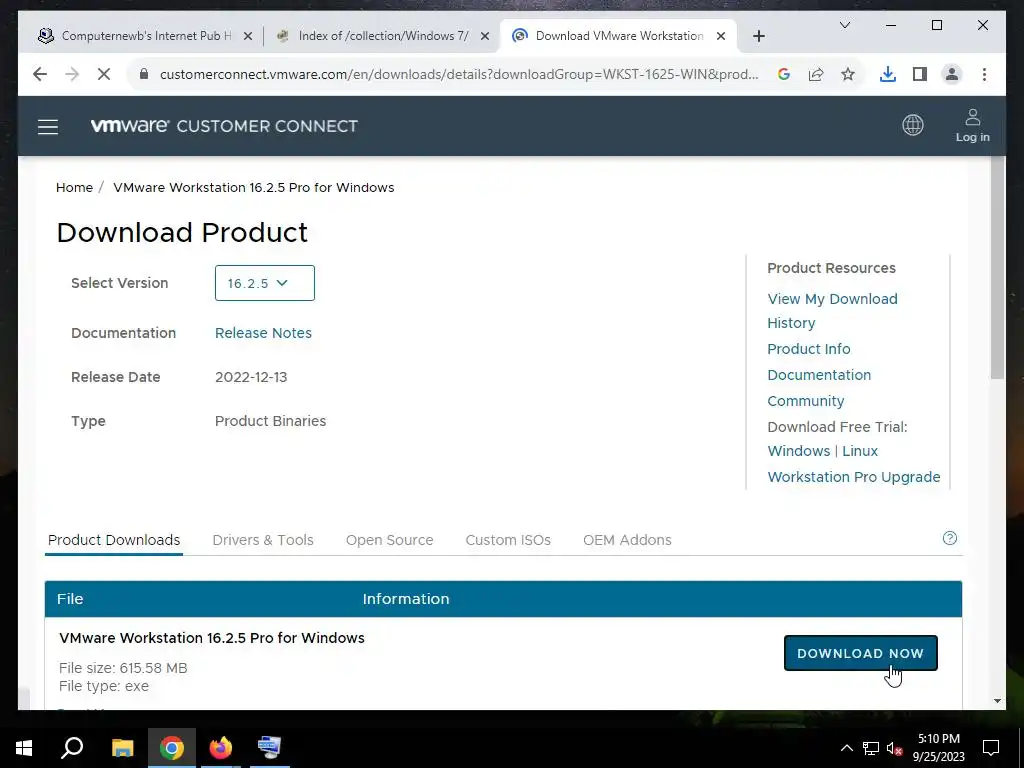Image resolution: width=1024 pixels, height=768 pixels.
Task: Click the '2022-12-13' release date text
Action: coord(251,377)
